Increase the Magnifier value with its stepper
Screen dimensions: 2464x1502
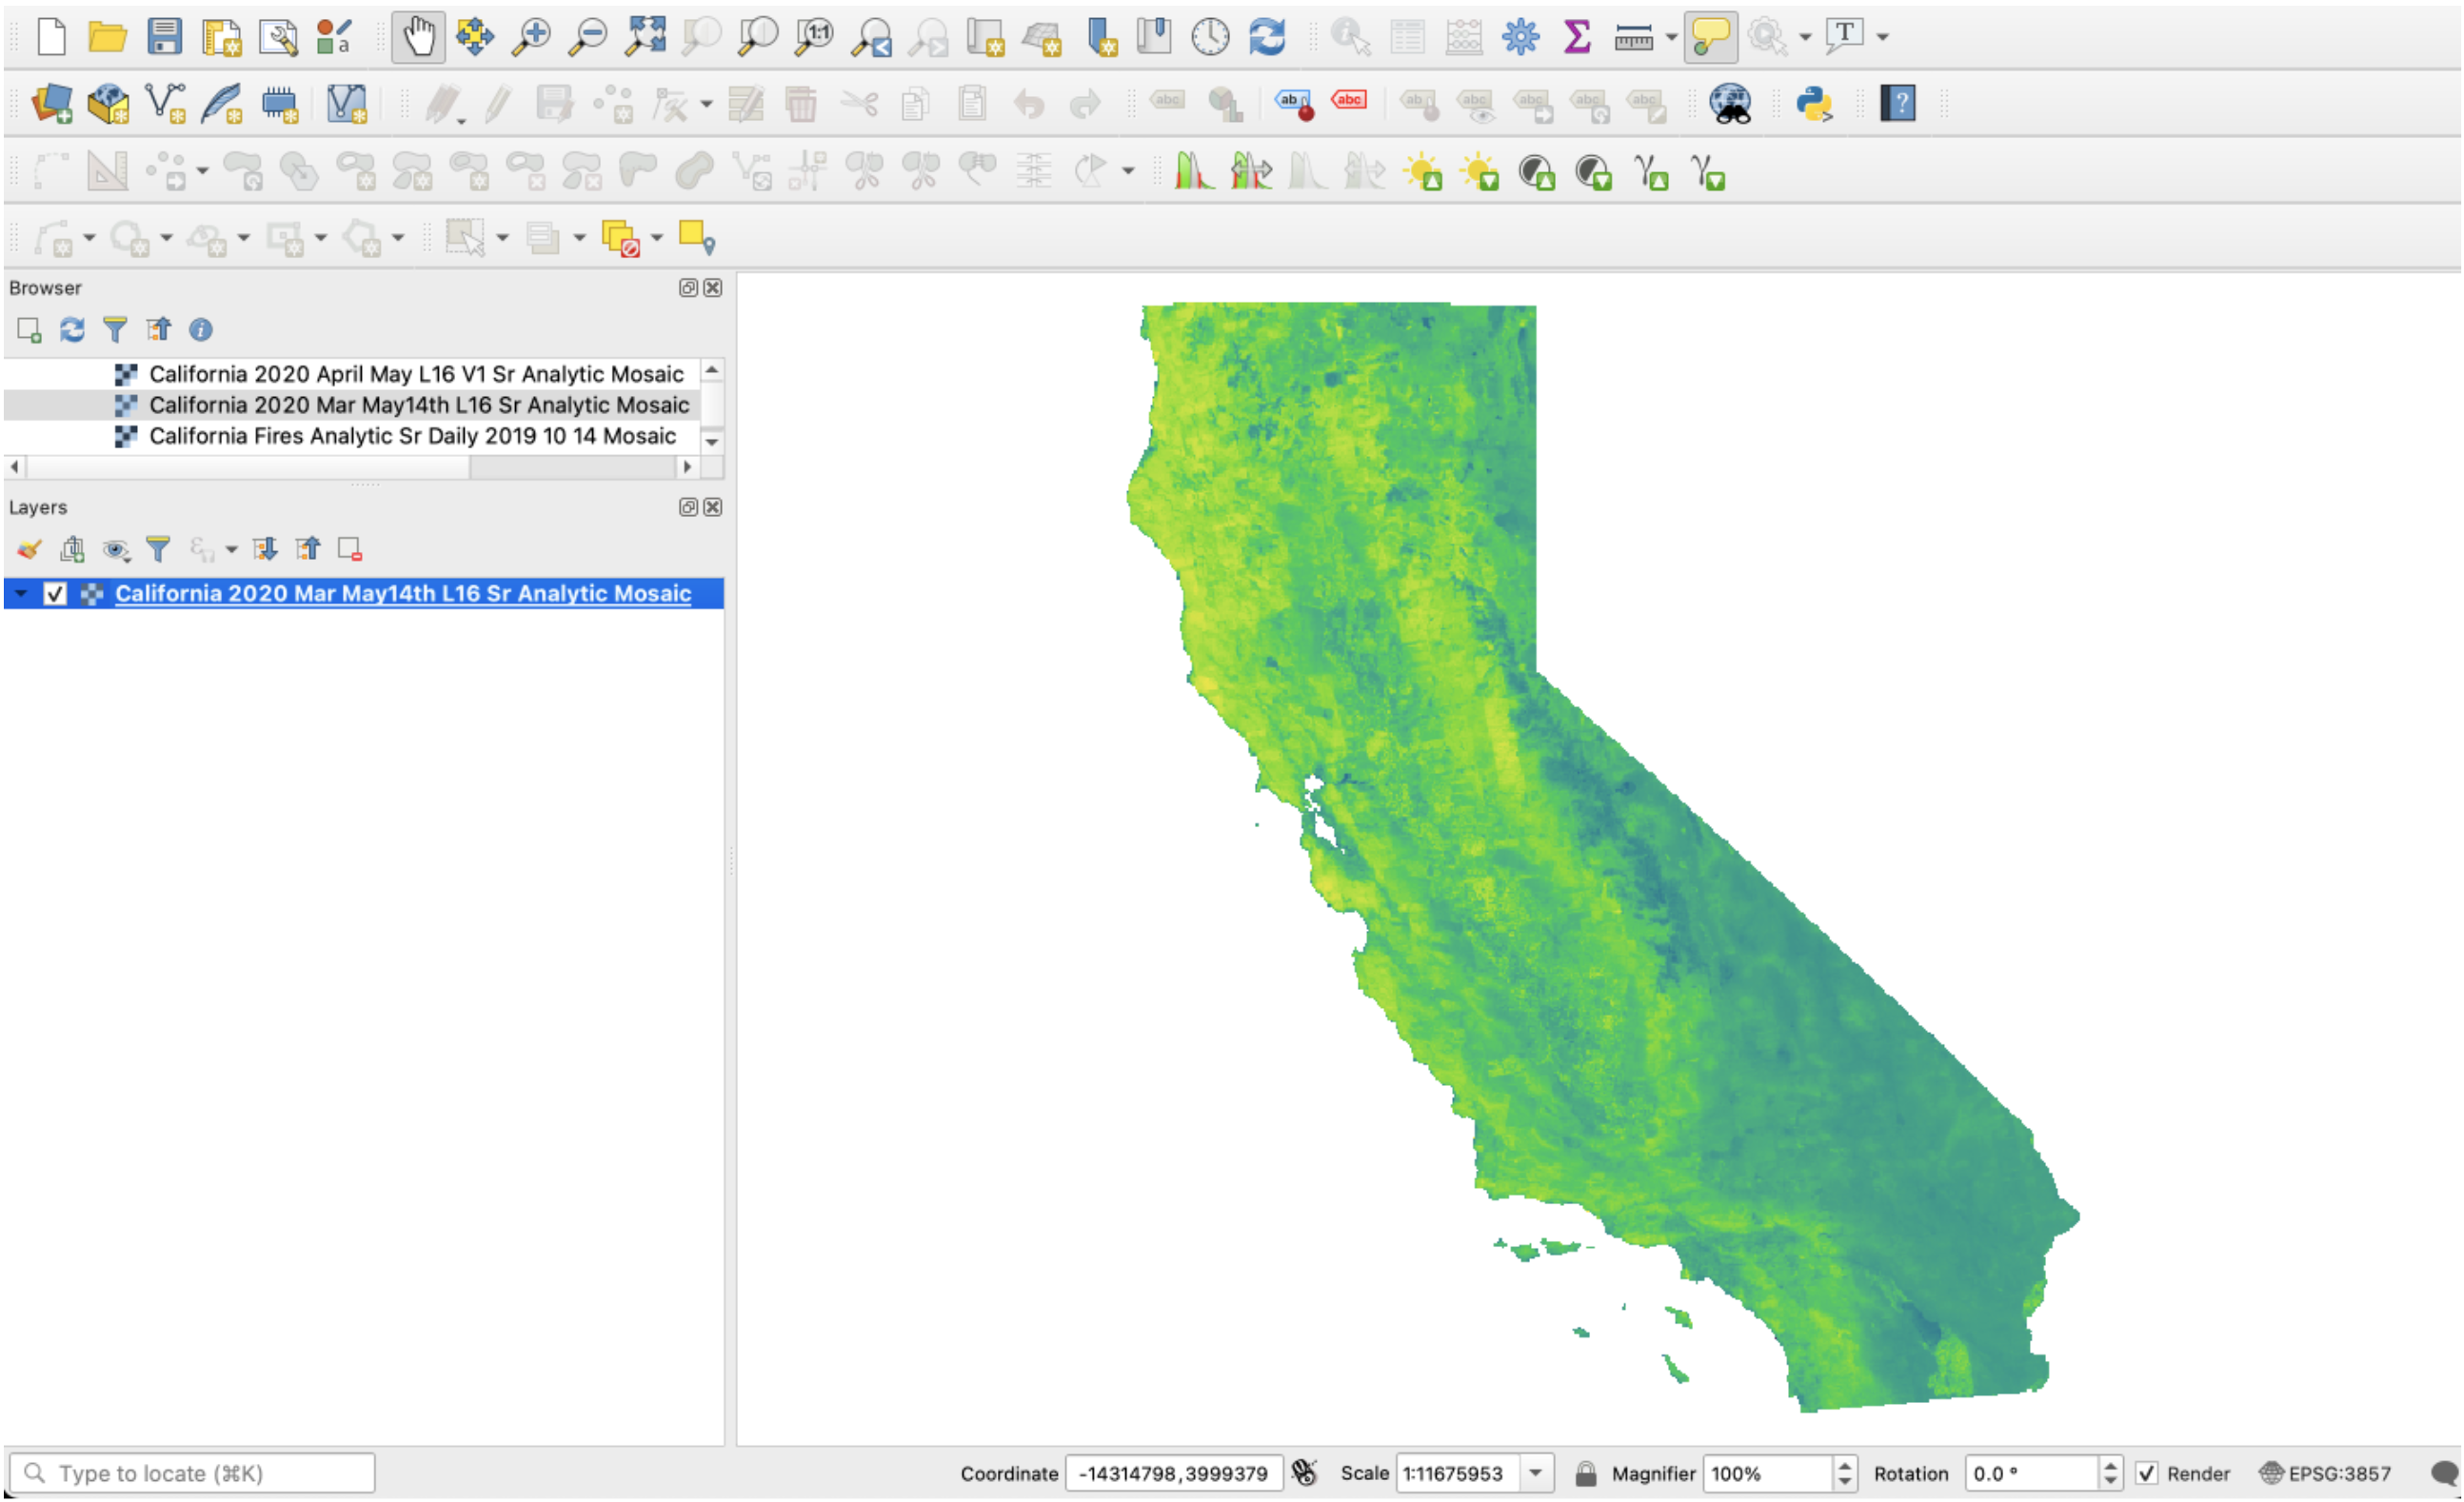tap(1845, 1466)
